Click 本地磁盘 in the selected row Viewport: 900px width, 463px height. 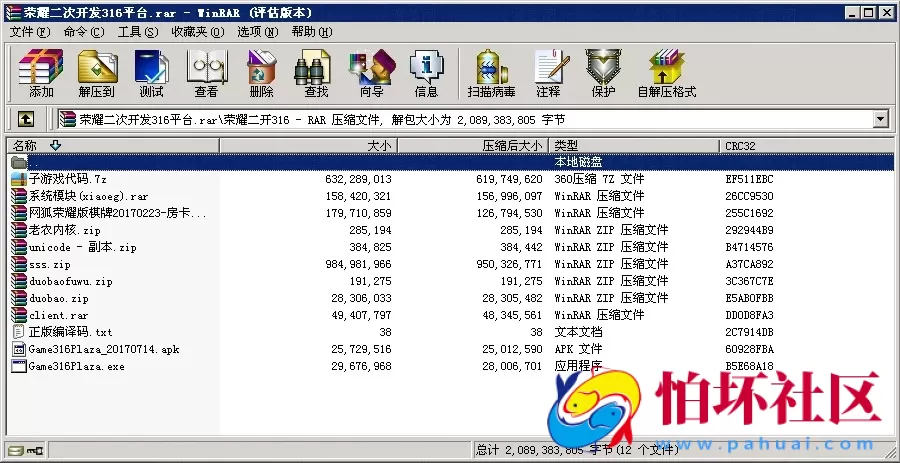tap(578, 162)
